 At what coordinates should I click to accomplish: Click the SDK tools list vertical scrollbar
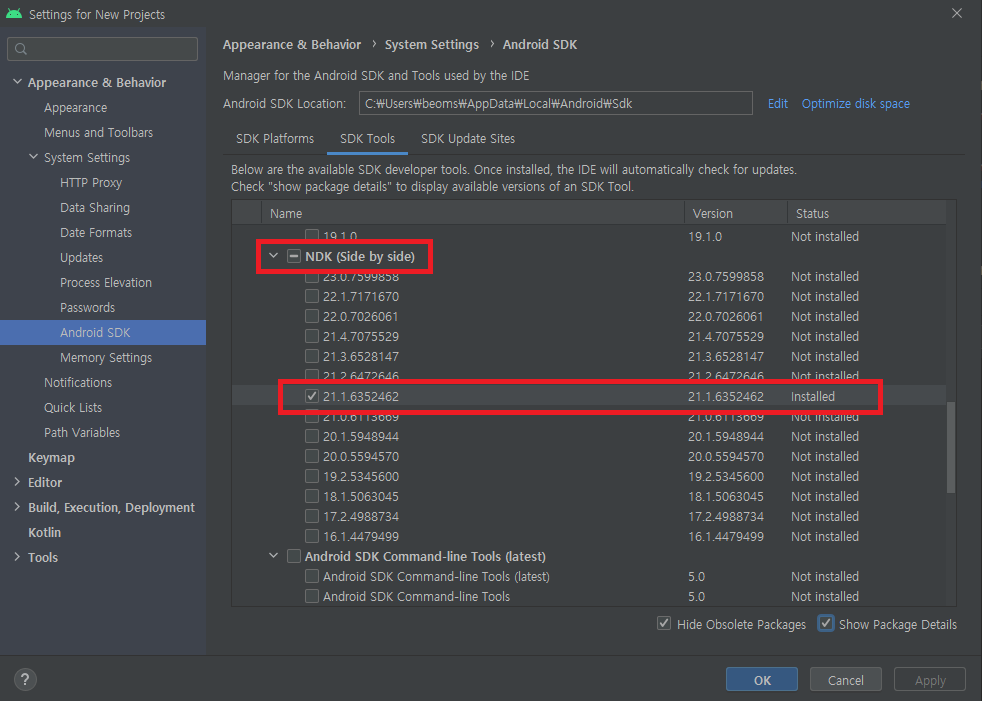(x=951, y=447)
